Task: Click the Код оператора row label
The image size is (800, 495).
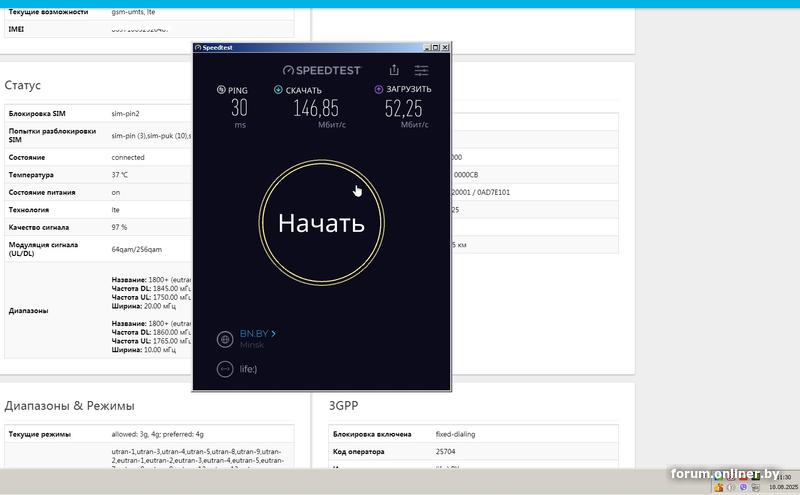Action: click(359, 452)
